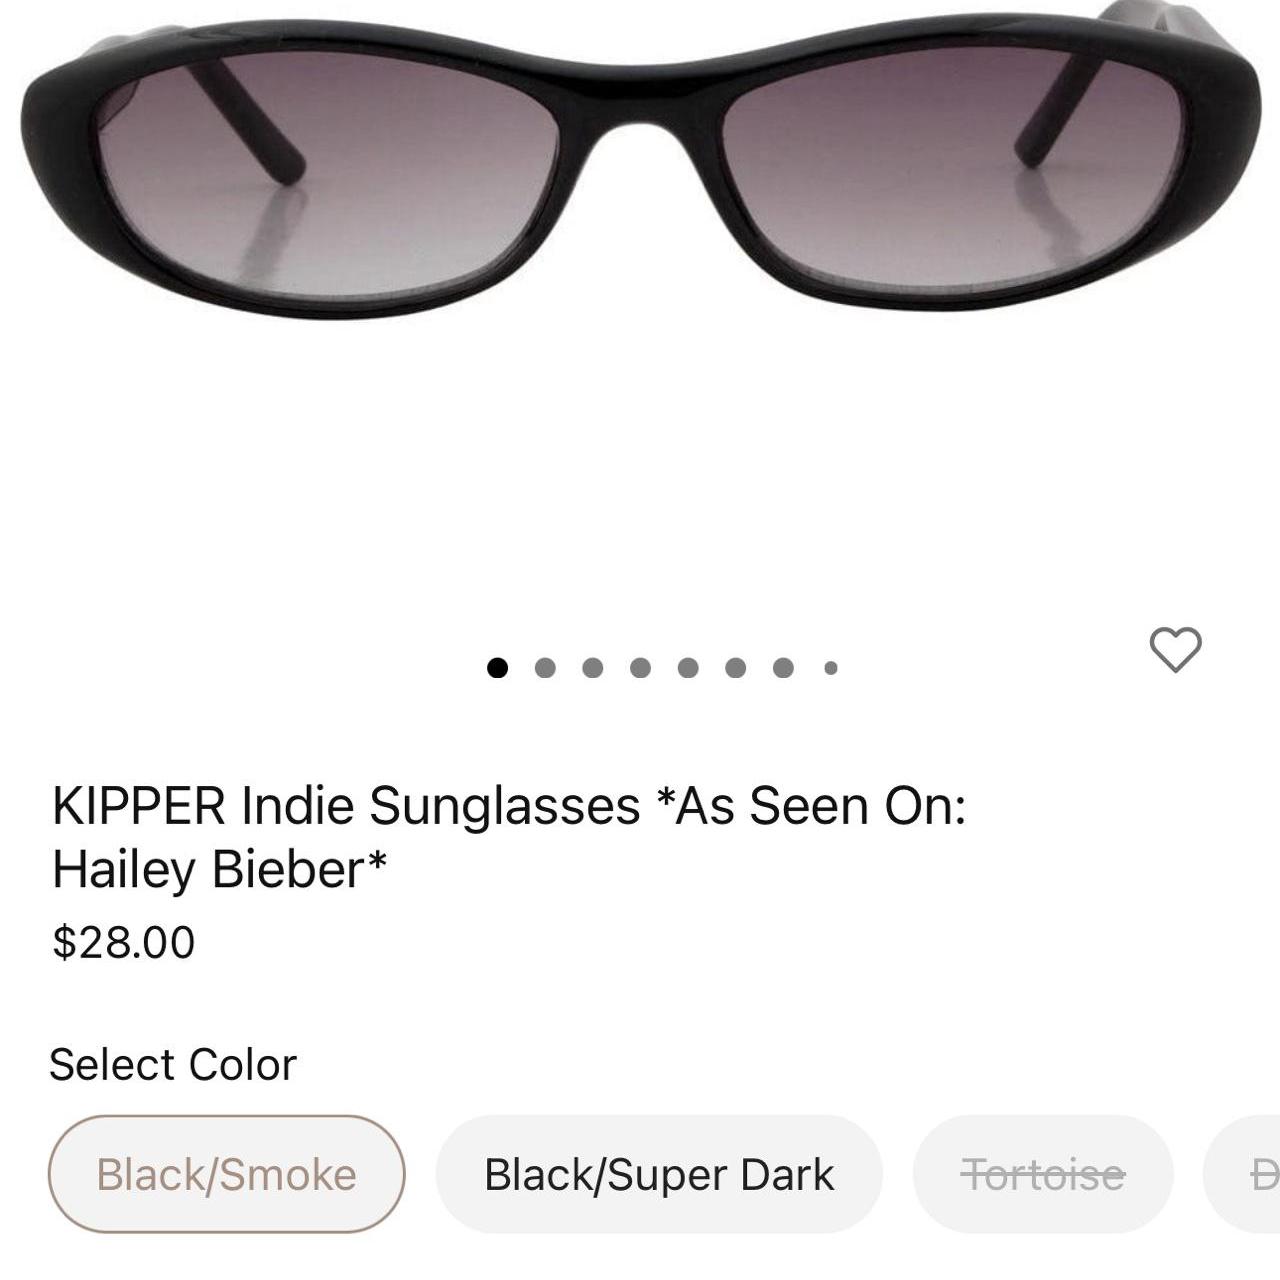Open the third carousel indicator
Viewport: 1280px width, 1280px height.
pos(593,665)
